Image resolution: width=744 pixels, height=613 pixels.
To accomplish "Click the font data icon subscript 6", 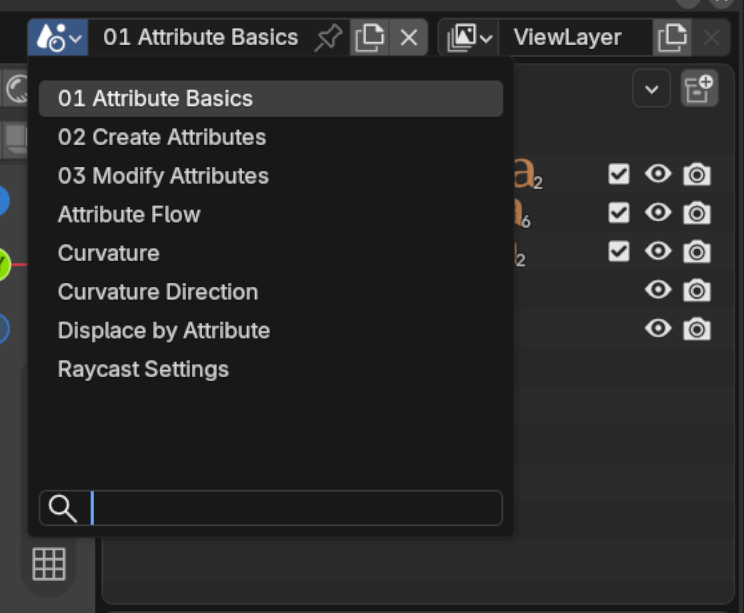I will pyautogui.click(x=522, y=213).
